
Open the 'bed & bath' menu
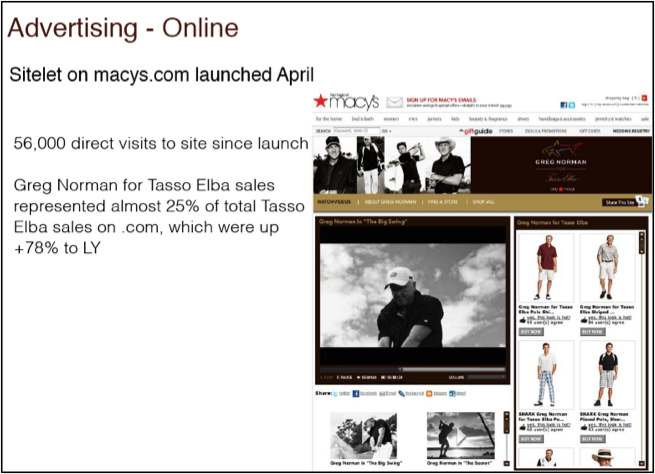click(363, 119)
